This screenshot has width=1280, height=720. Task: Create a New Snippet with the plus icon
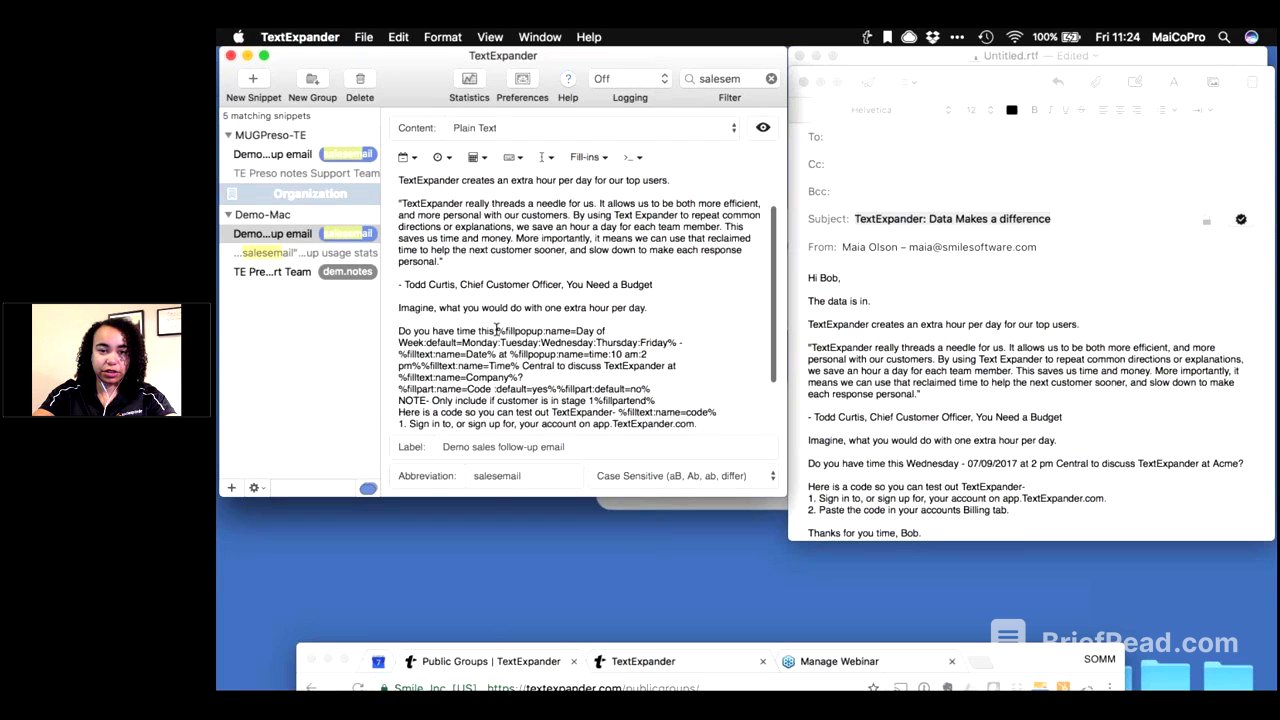253,79
